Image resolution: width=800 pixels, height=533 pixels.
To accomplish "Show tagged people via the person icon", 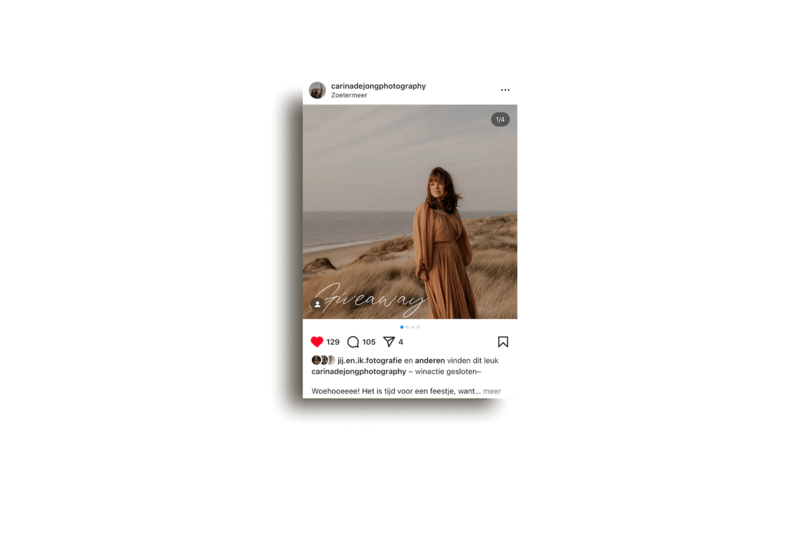I will tap(317, 304).
